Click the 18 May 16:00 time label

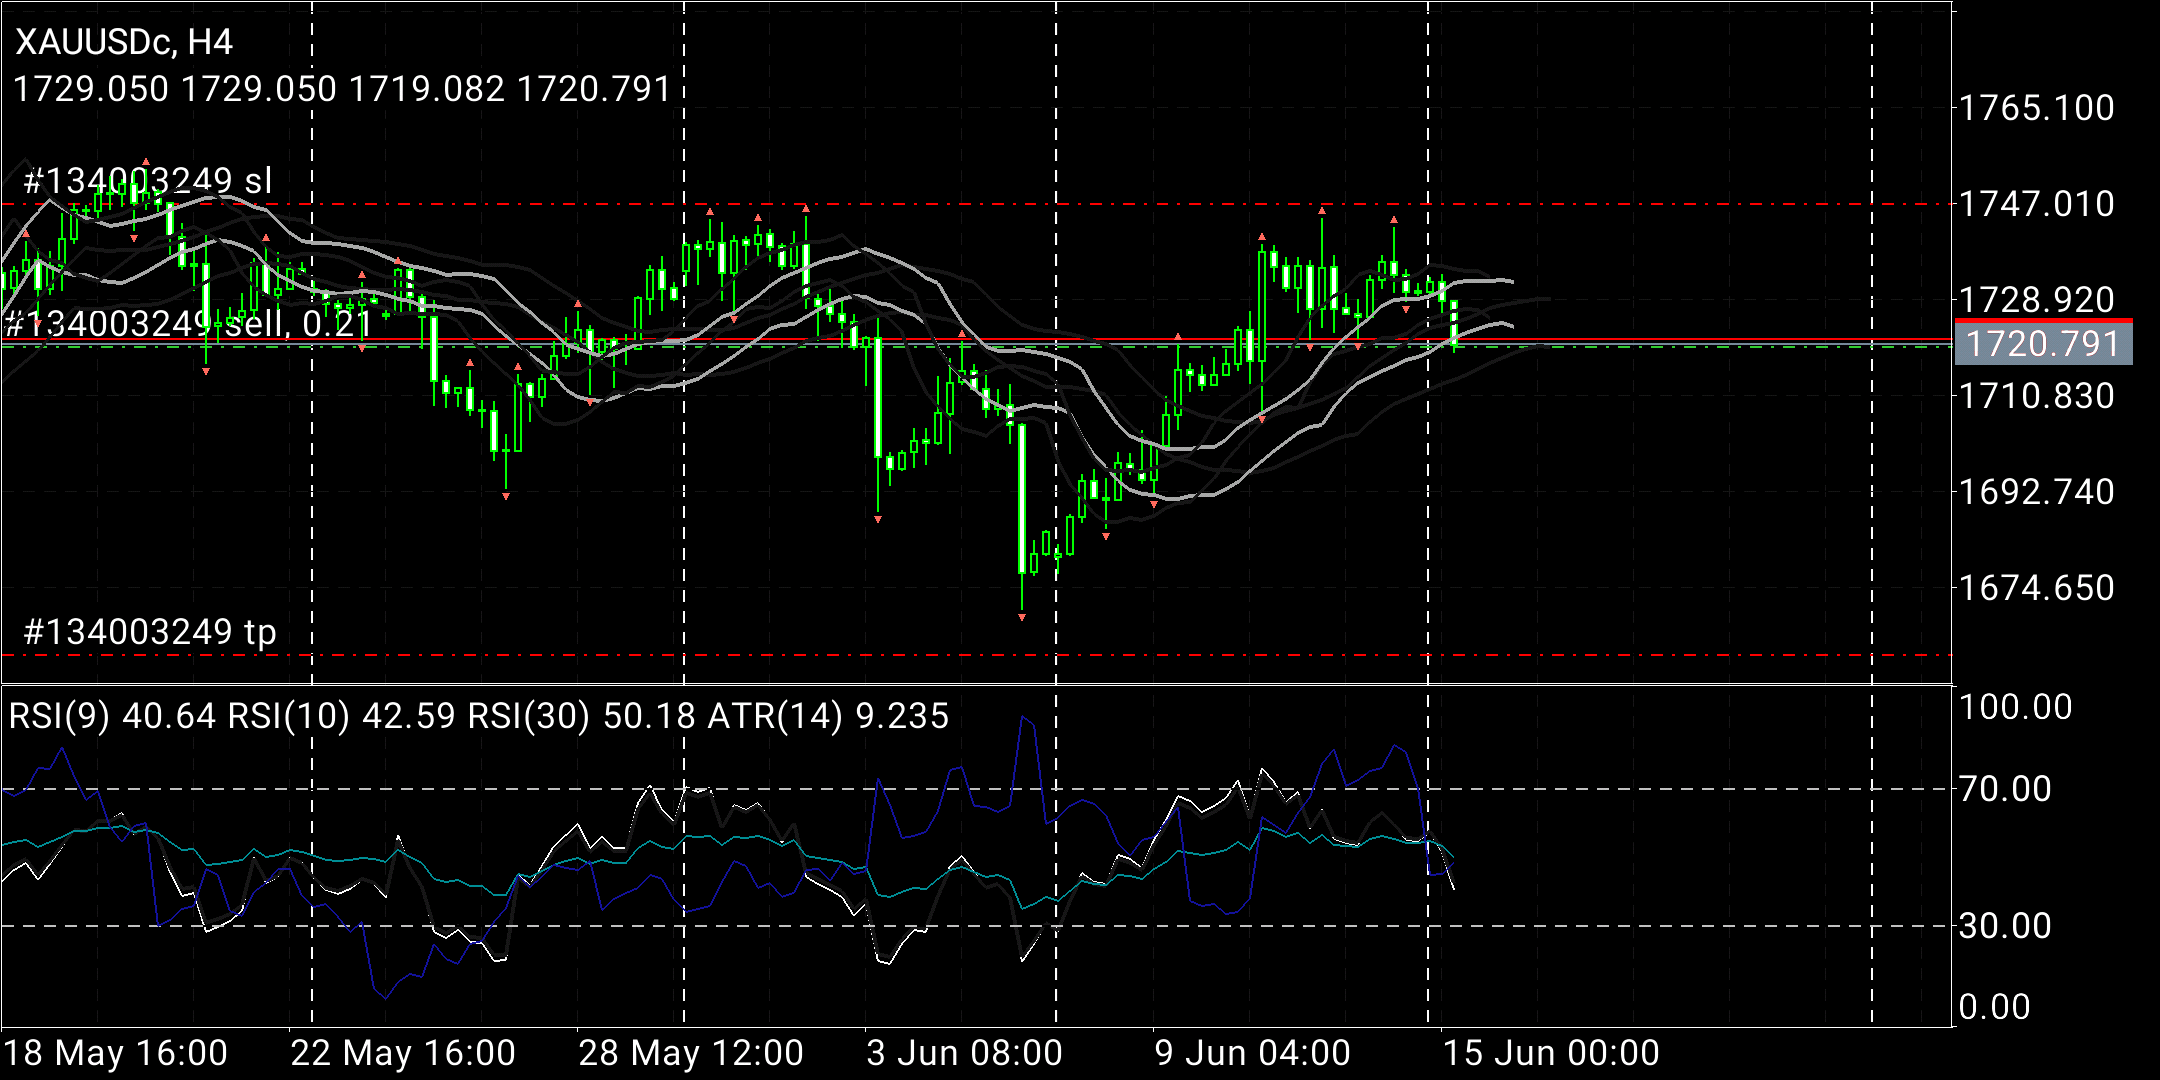pos(116,1053)
